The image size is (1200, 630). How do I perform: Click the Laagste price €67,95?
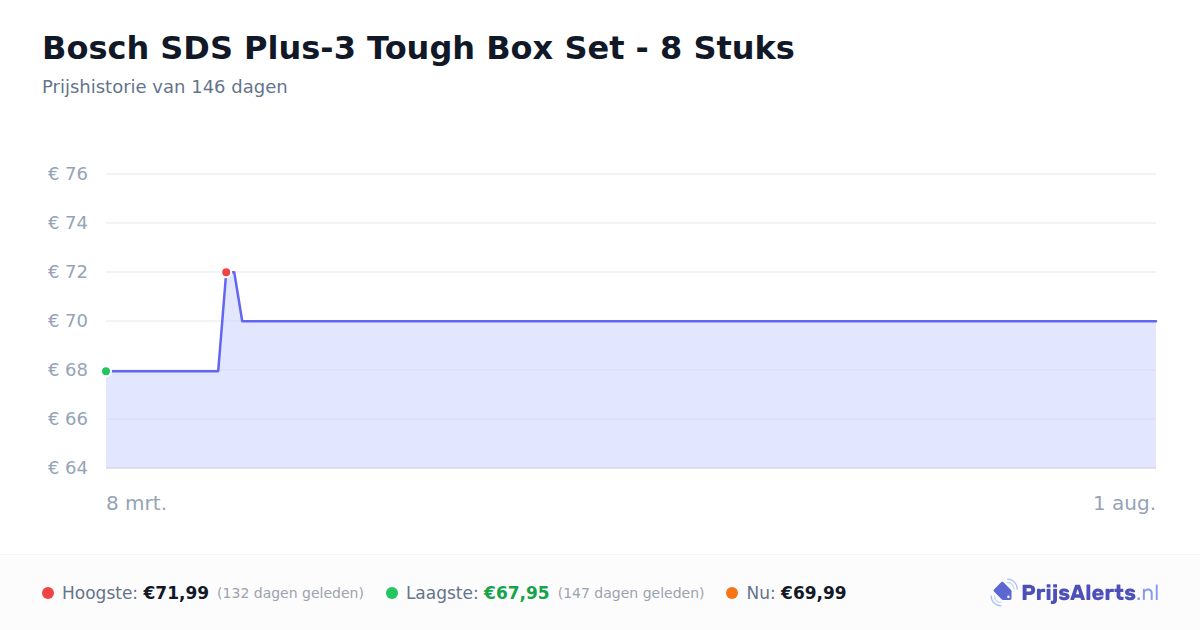tap(517, 593)
